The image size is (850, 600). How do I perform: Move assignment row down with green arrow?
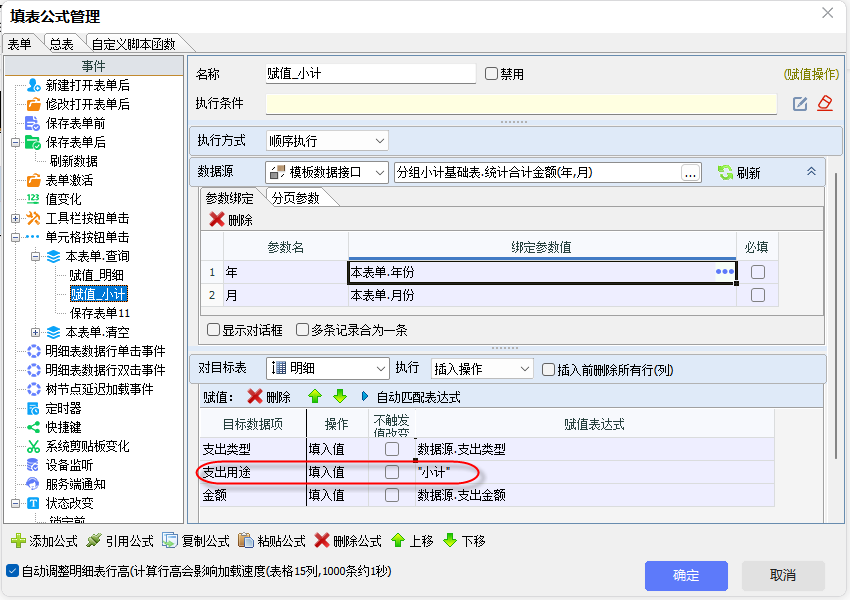point(339,397)
